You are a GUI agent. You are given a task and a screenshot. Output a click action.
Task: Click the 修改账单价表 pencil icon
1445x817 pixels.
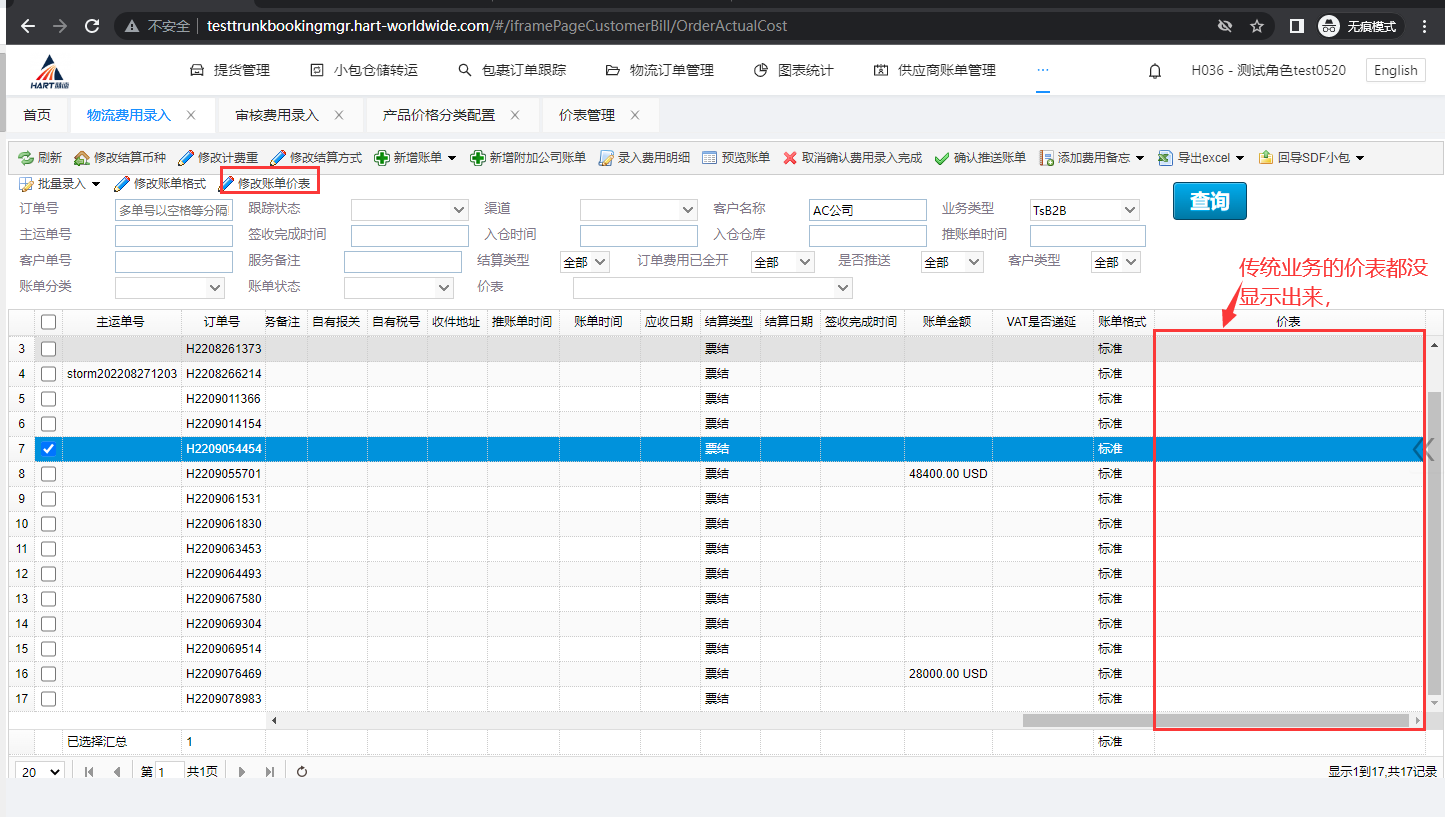[x=228, y=184]
